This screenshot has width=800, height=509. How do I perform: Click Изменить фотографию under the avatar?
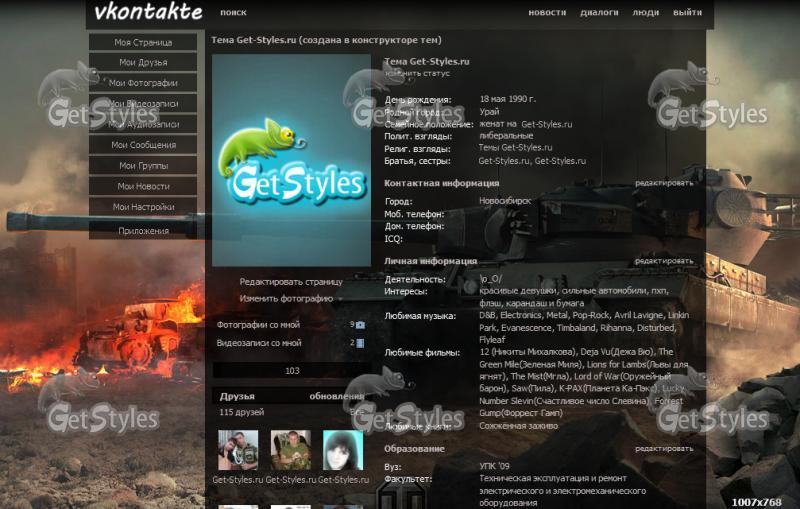coord(286,298)
